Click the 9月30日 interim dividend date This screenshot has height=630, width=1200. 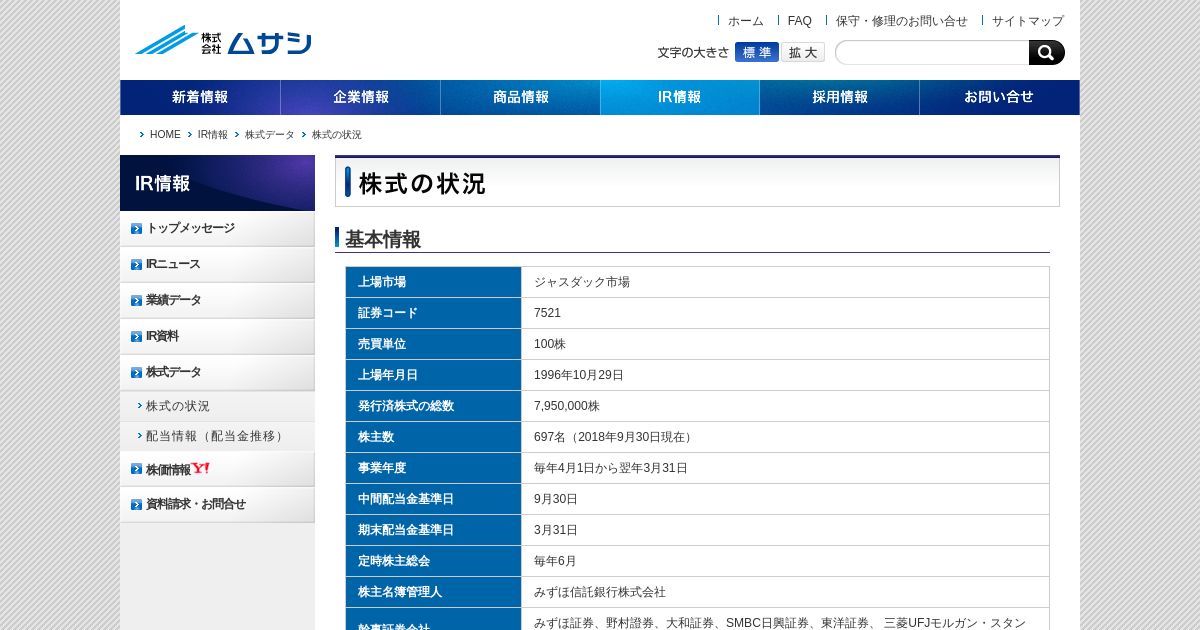(556, 499)
